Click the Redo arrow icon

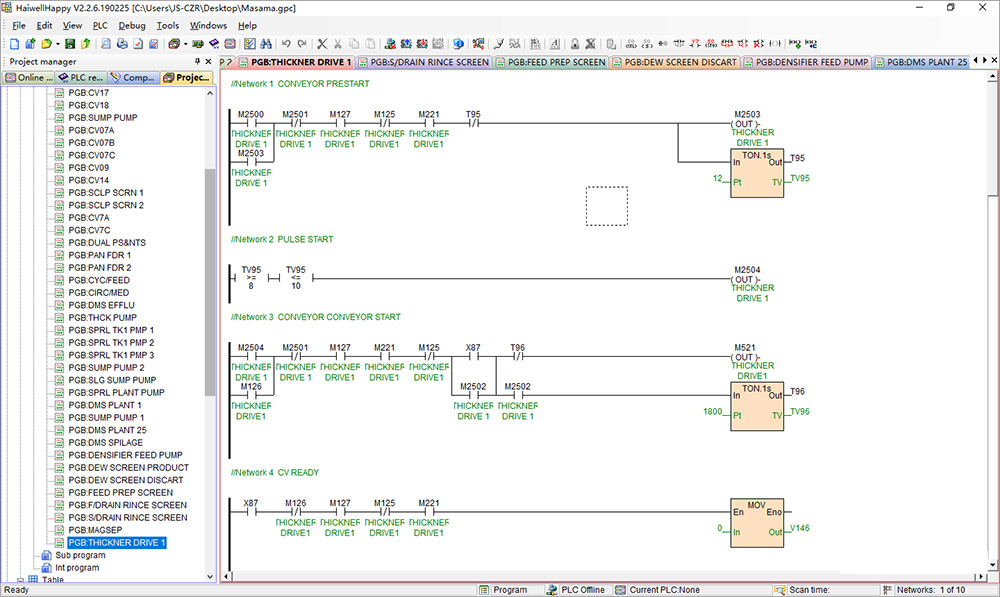tap(302, 43)
